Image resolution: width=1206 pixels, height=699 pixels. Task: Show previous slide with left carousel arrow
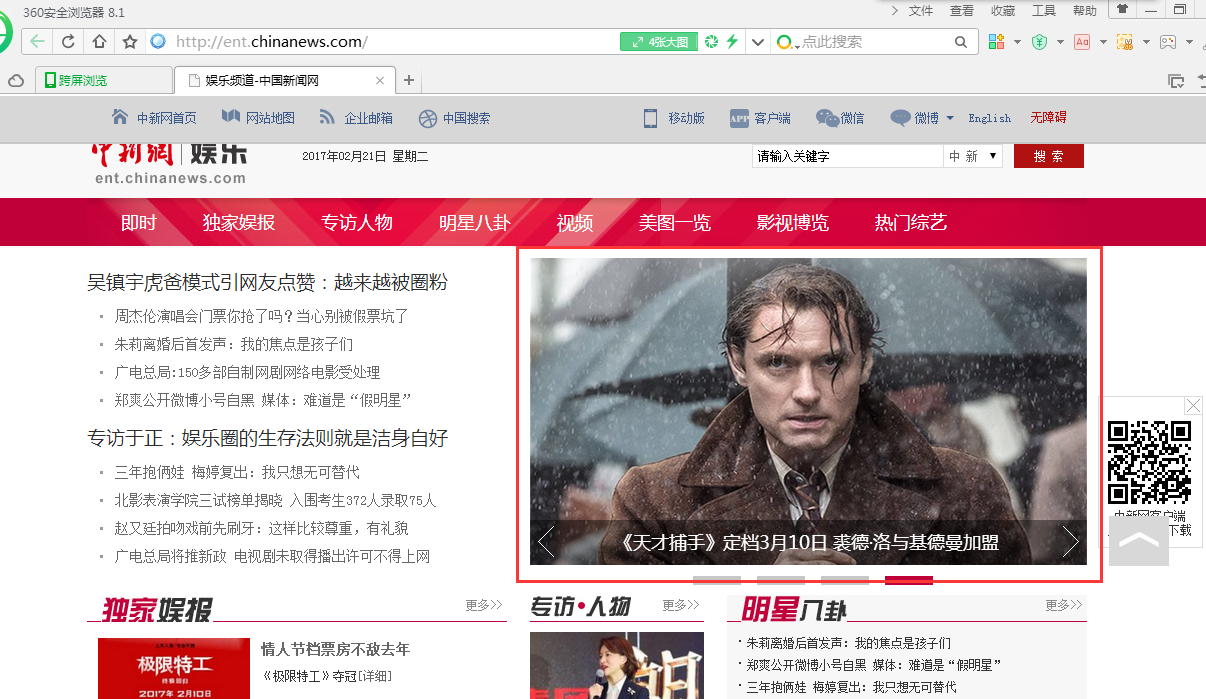[x=546, y=542]
